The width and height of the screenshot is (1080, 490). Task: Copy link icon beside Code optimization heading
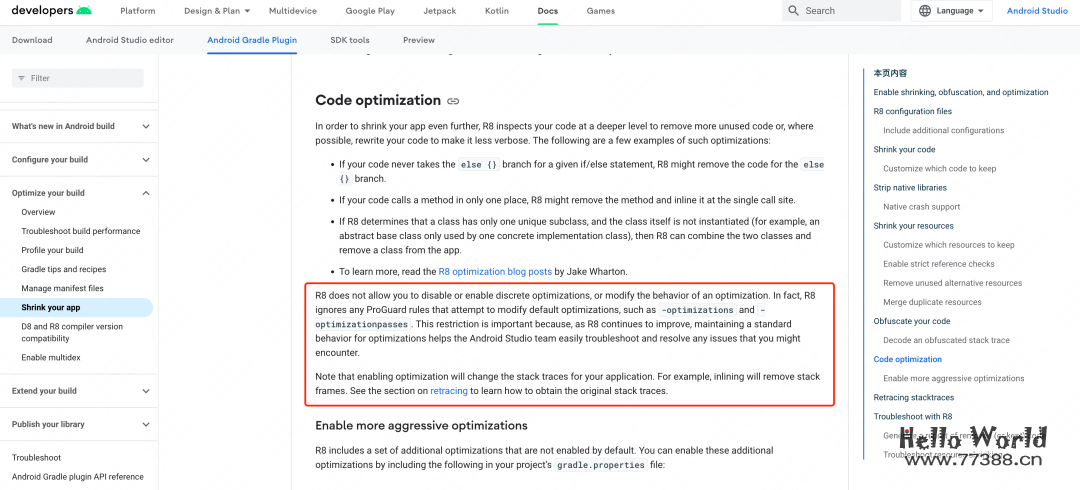(x=453, y=101)
